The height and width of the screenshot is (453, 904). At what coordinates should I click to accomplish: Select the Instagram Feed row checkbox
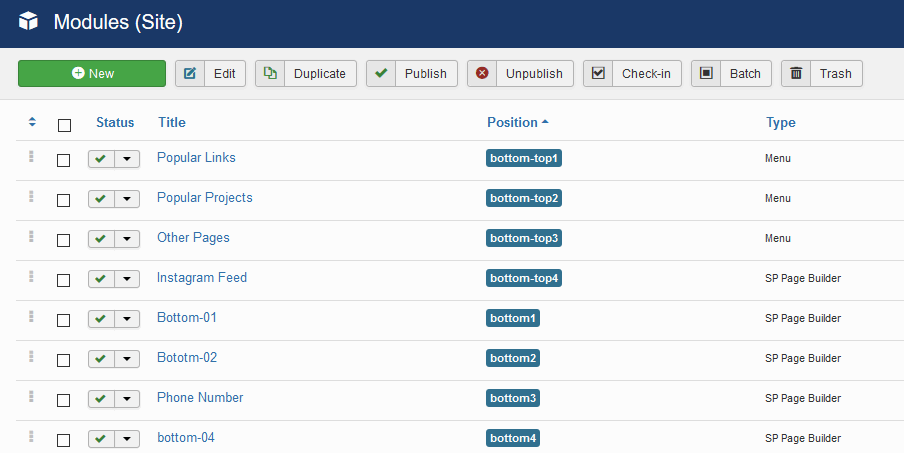pos(64,280)
